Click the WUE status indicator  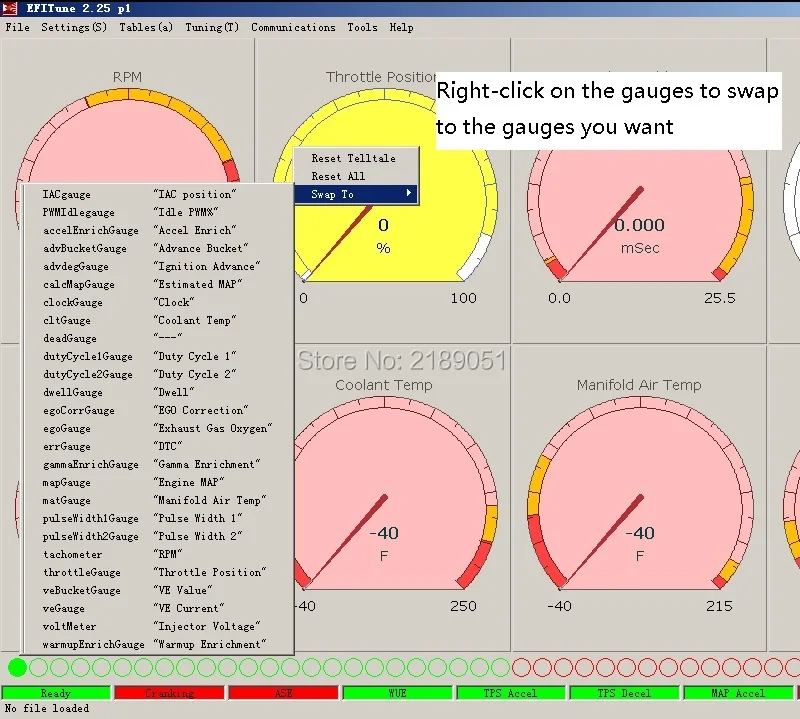(x=397, y=693)
